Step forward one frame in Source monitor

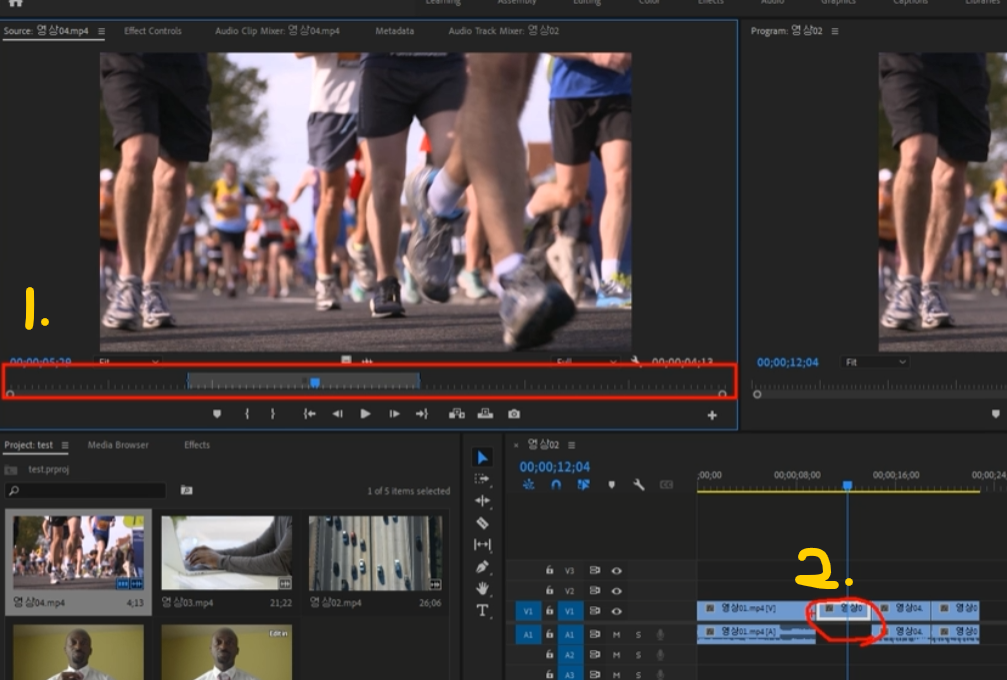point(394,414)
